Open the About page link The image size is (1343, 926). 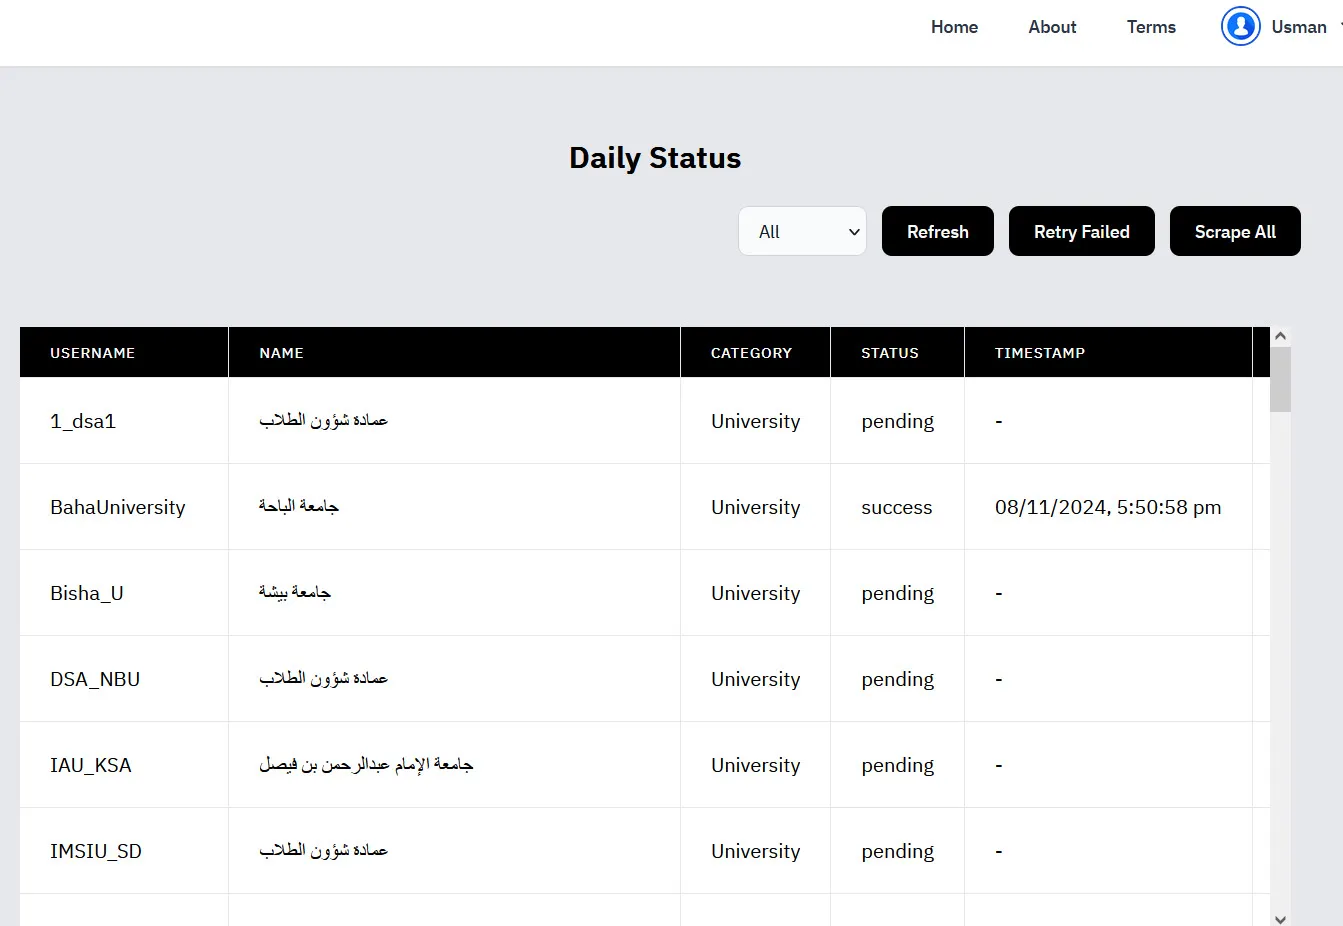[x=1052, y=27]
